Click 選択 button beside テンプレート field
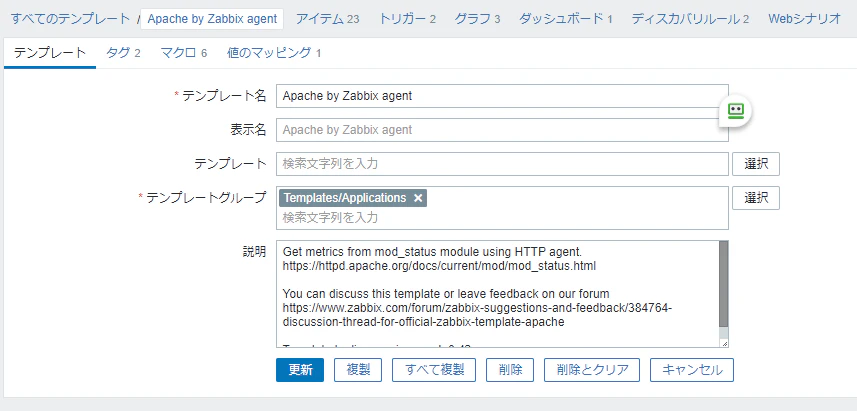This screenshot has height=411, width=857. [x=756, y=164]
